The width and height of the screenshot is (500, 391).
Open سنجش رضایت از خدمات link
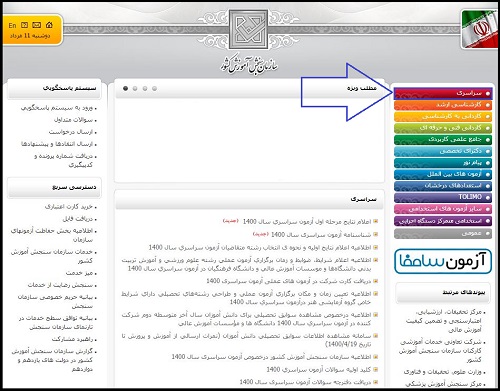pyautogui.click(x=60, y=285)
